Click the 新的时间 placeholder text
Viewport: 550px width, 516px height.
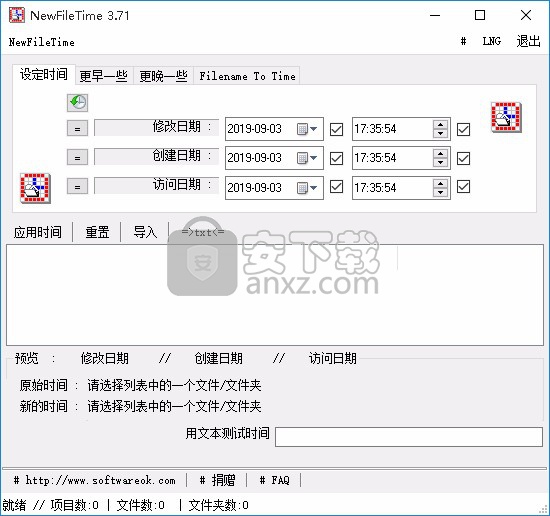174,407
